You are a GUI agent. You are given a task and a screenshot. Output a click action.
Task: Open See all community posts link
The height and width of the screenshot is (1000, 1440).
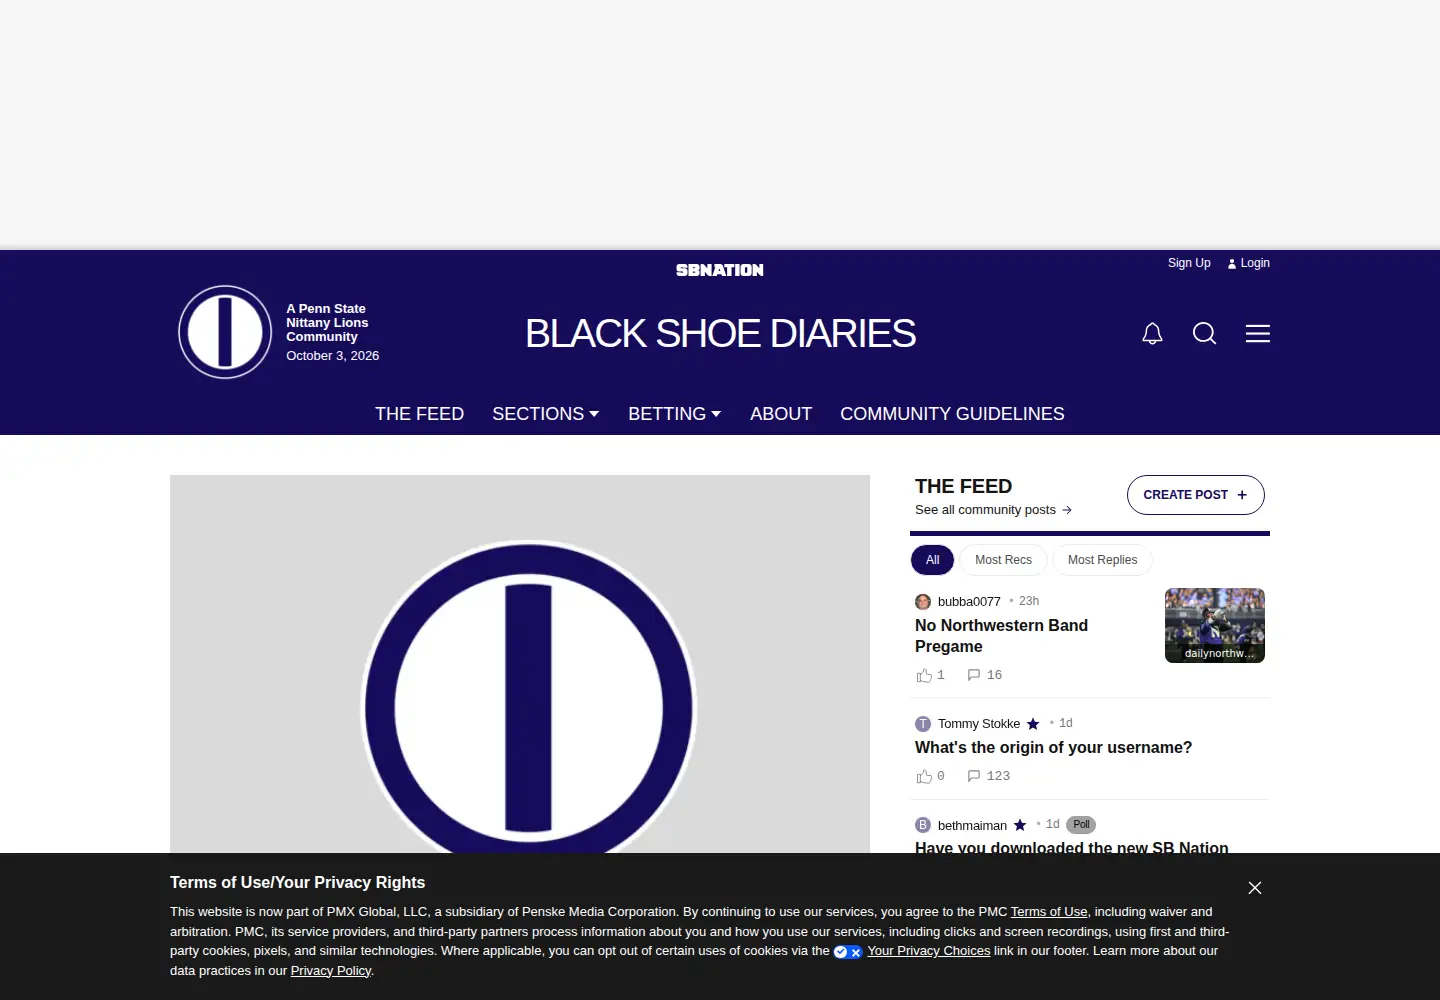[994, 510]
